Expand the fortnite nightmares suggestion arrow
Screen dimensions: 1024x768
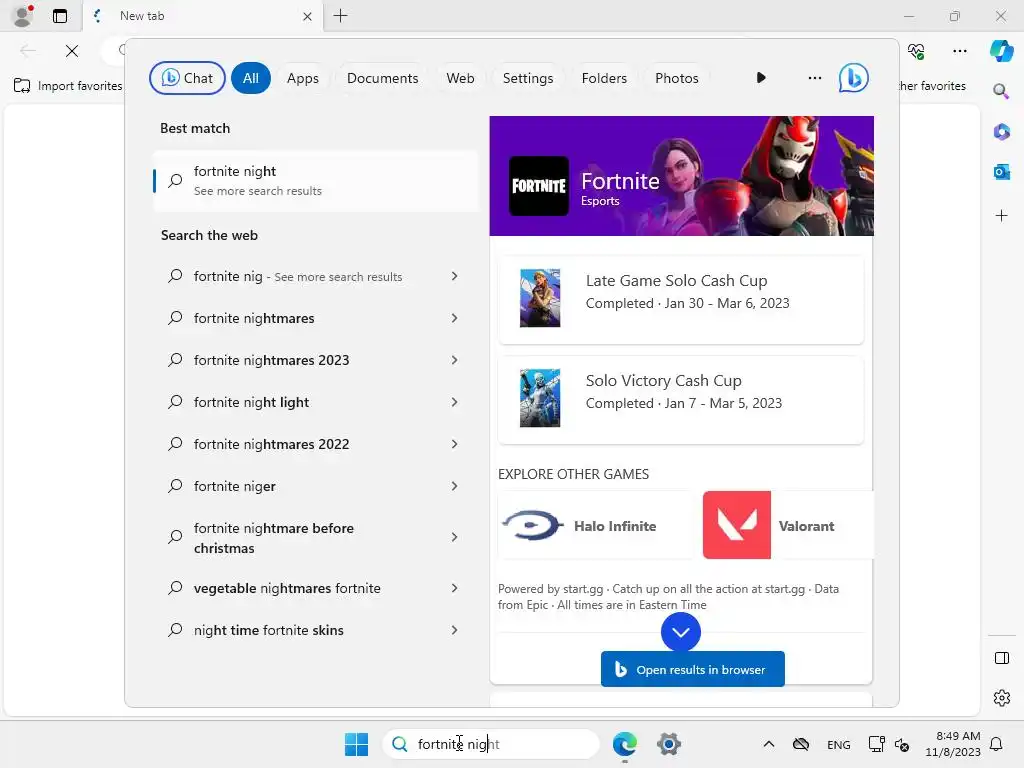pyautogui.click(x=455, y=318)
